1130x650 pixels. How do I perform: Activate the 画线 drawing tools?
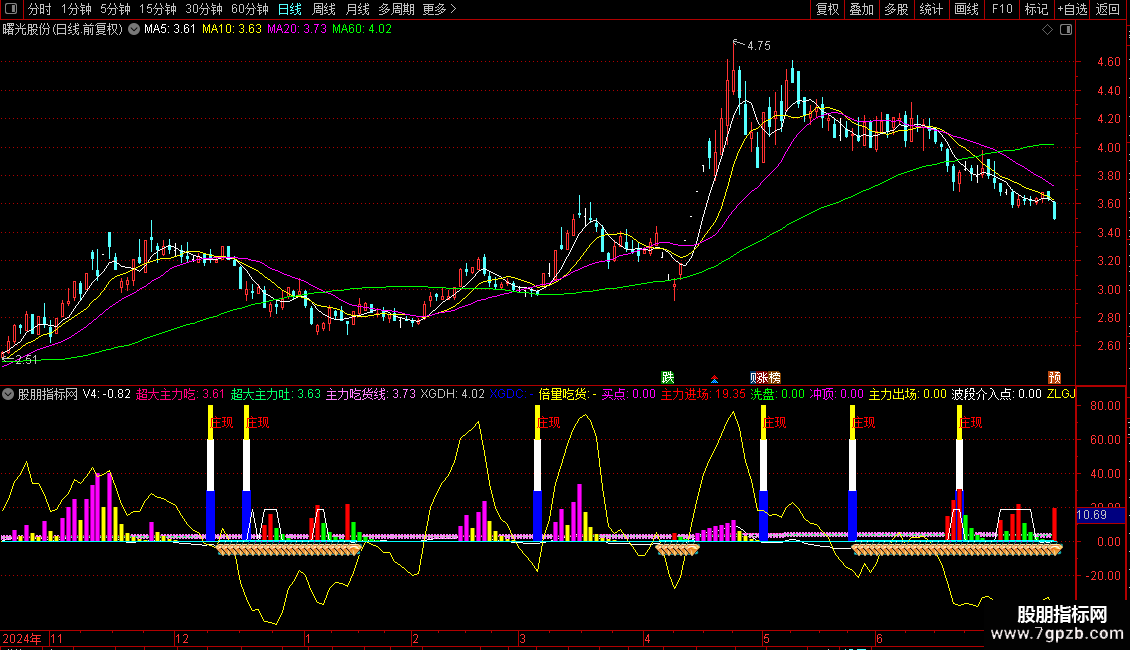tap(966, 9)
